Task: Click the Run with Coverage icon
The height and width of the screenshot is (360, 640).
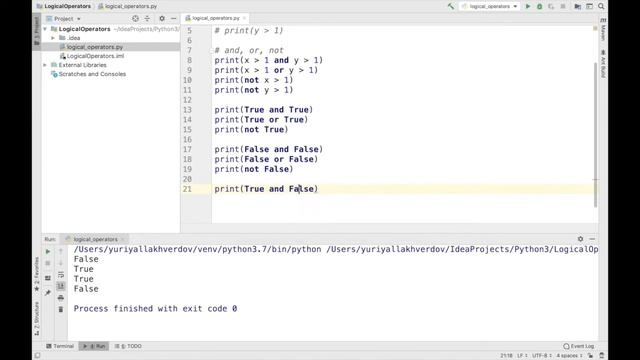Action: pos(551,6)
